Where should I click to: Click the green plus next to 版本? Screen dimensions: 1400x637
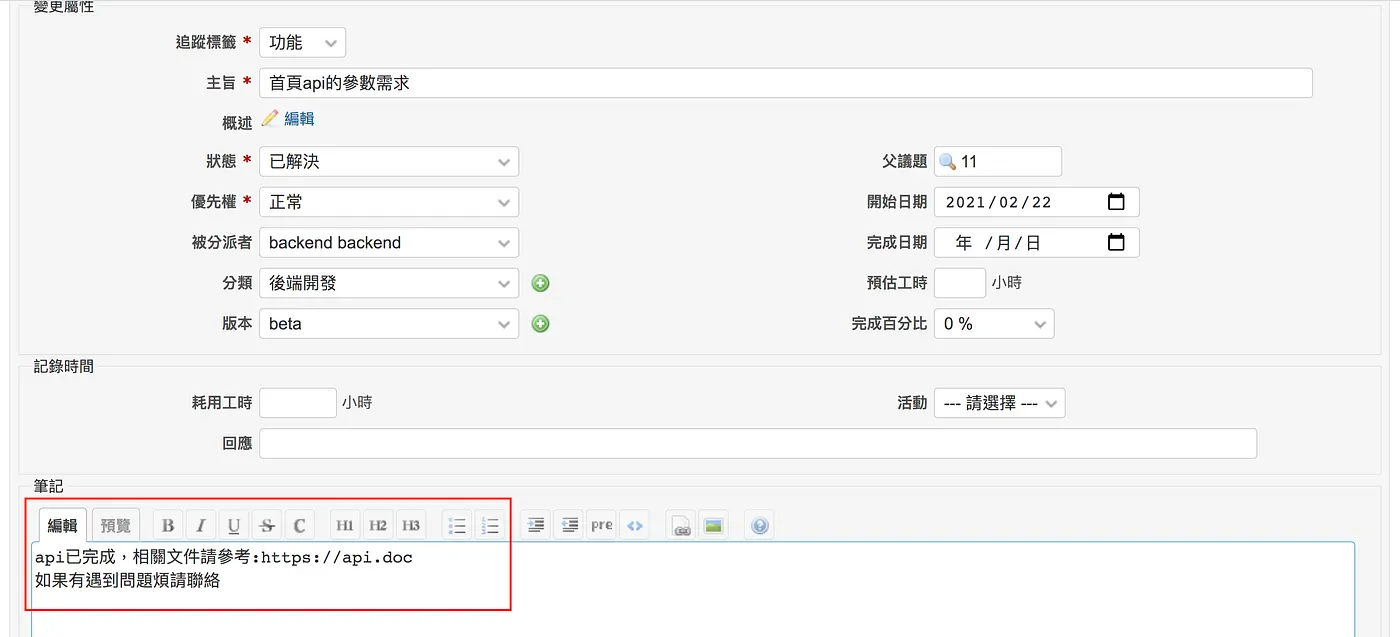pos(541,324)
